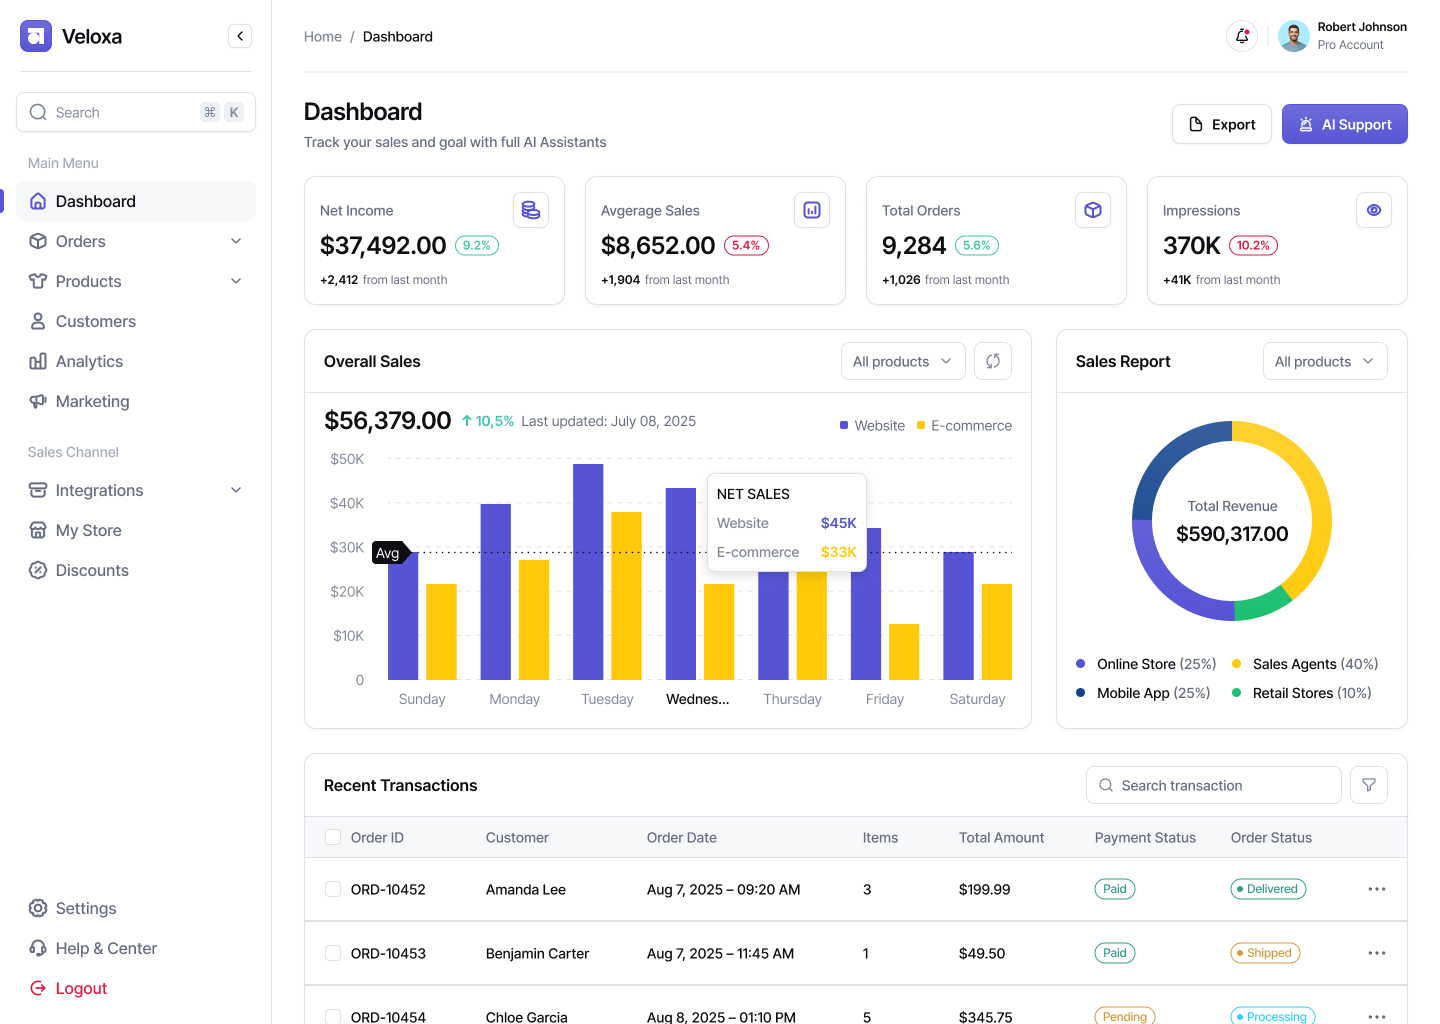This screenshot has width=1440, height=1024.
Task: Click the Search transaction input field
Action: coord(1213,785)
